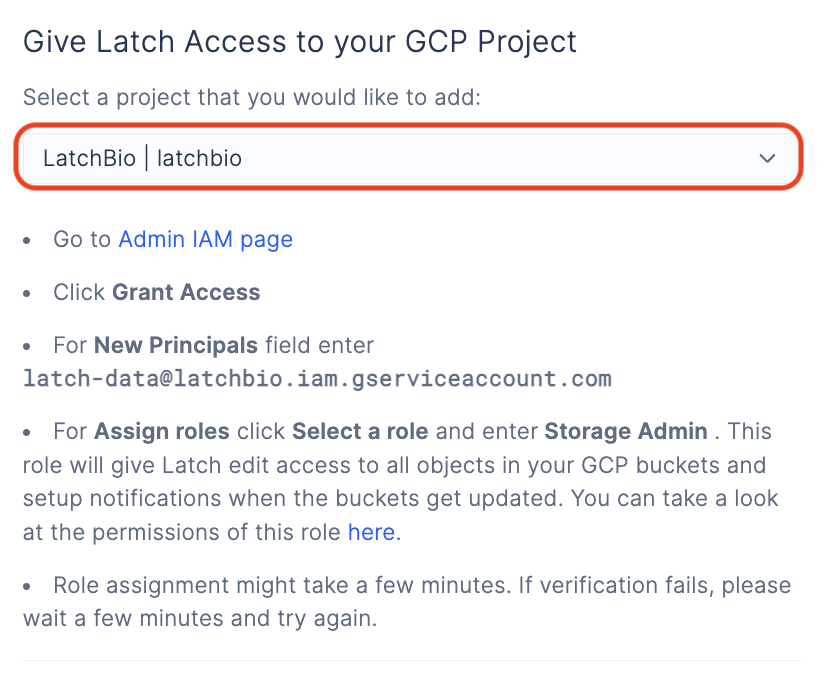Click the bold 'Assign roles' text
This screenshot has width=832, height=680.
162,431
